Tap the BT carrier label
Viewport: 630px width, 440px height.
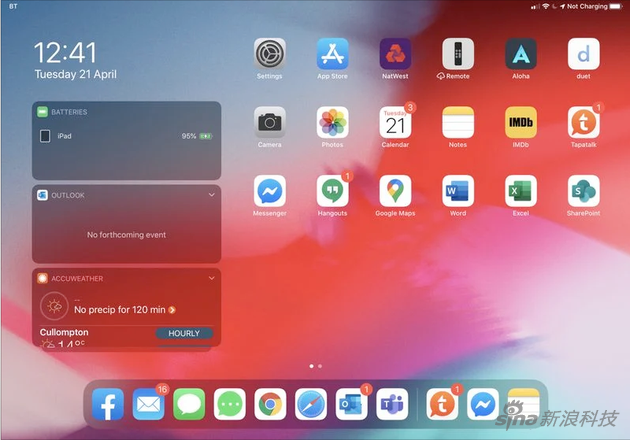point(13,6)
